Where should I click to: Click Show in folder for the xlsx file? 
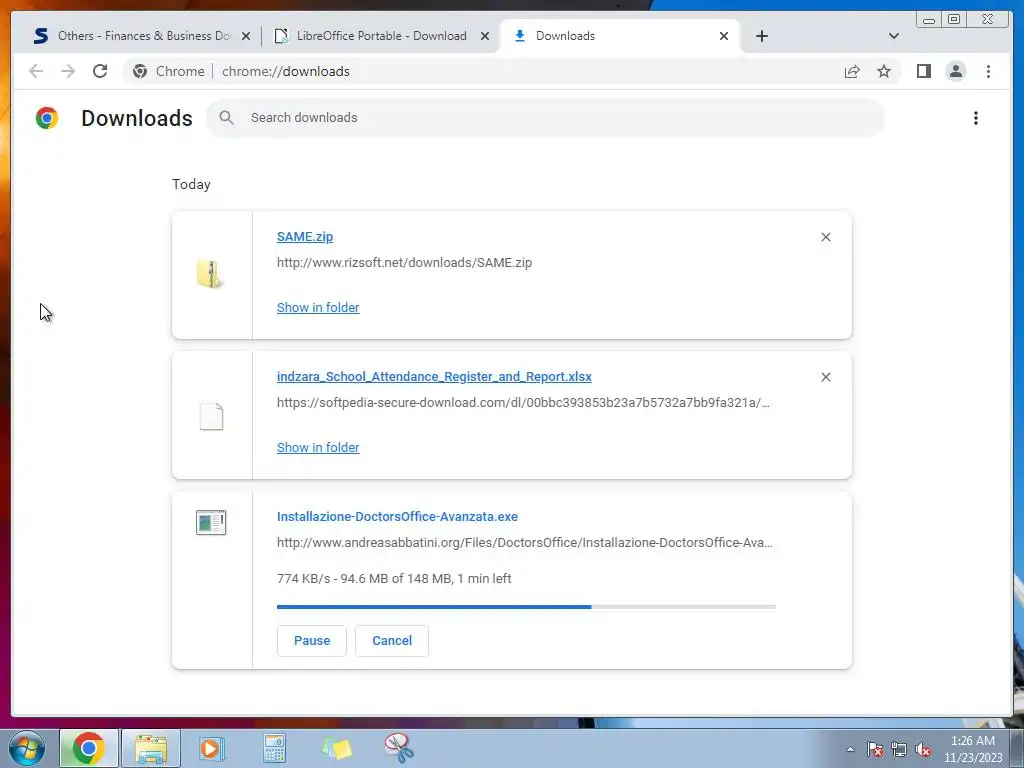click(318, 447)
